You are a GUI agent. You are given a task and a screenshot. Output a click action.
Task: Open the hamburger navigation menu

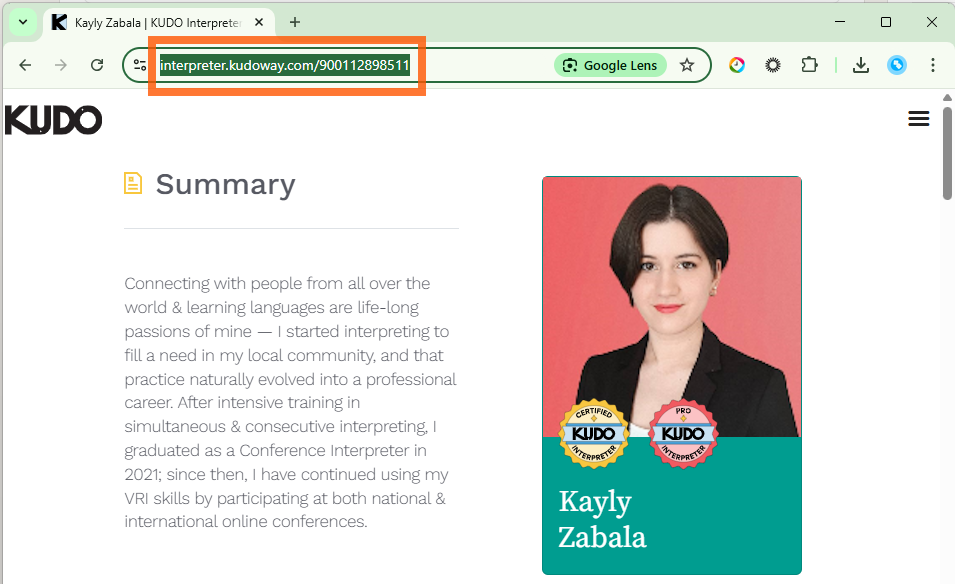coord(918,119)
